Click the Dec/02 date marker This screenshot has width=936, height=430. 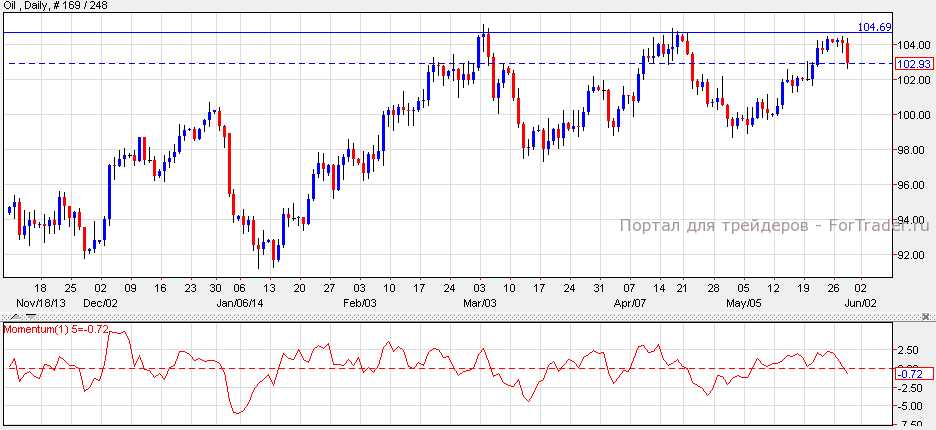(x=101, y=302)
